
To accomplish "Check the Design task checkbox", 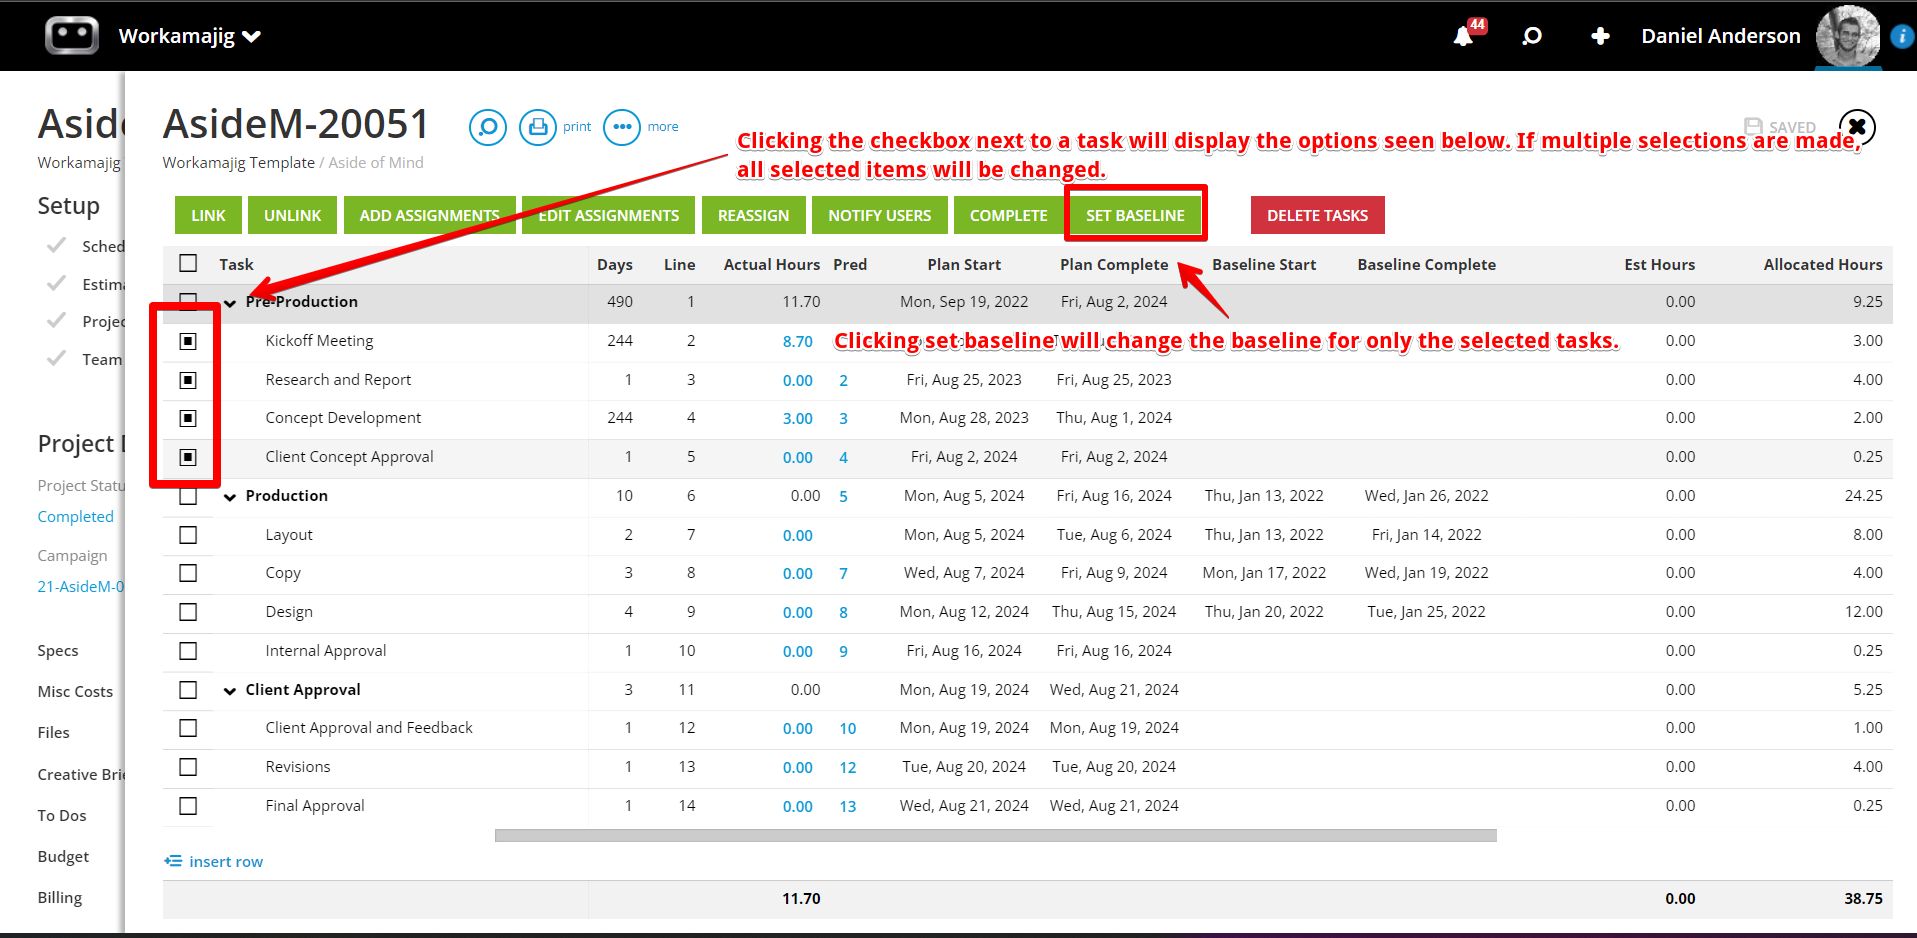I will pyautogui.click(x=188, y=612).
